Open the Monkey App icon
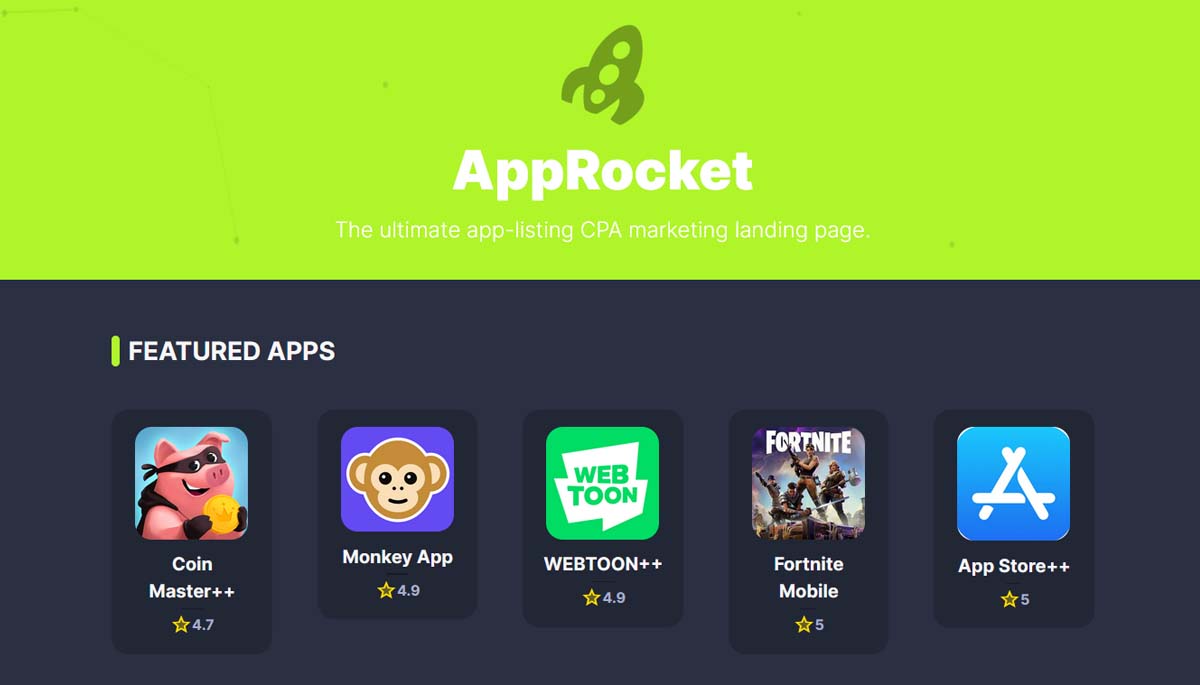 (397, 479)
